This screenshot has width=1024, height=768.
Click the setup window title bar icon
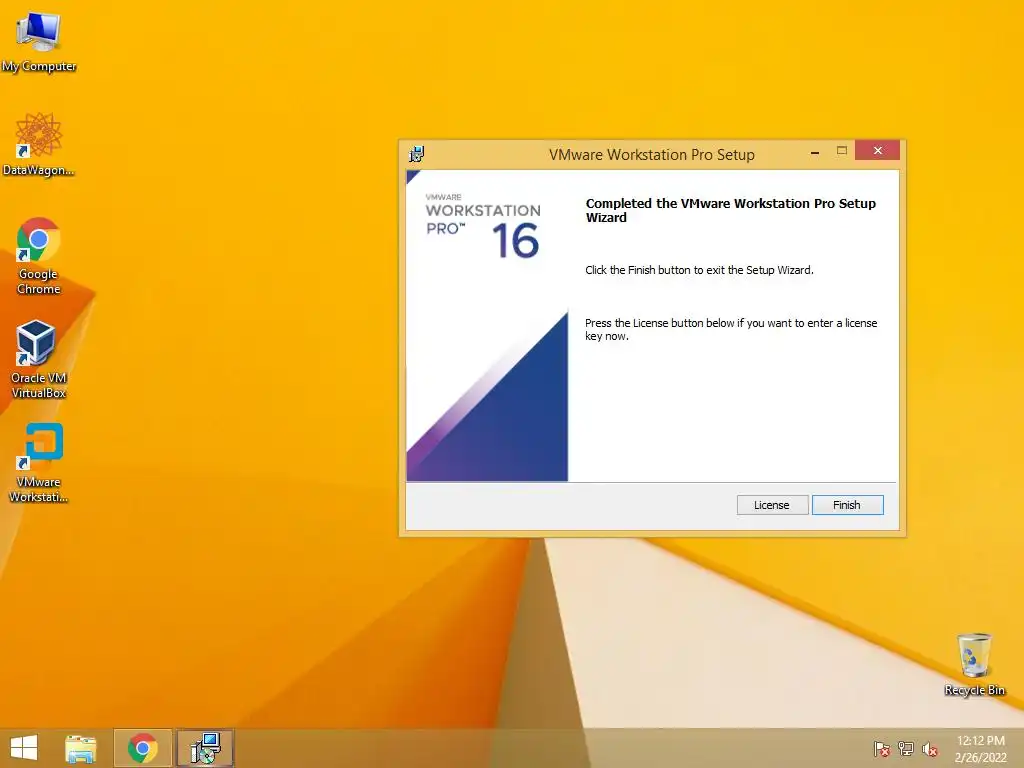click(x=417, y=154)
